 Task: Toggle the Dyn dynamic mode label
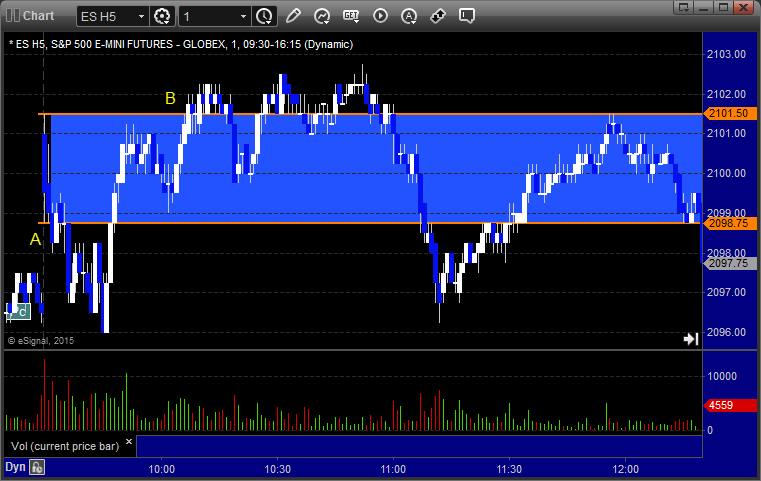[15, 467]
